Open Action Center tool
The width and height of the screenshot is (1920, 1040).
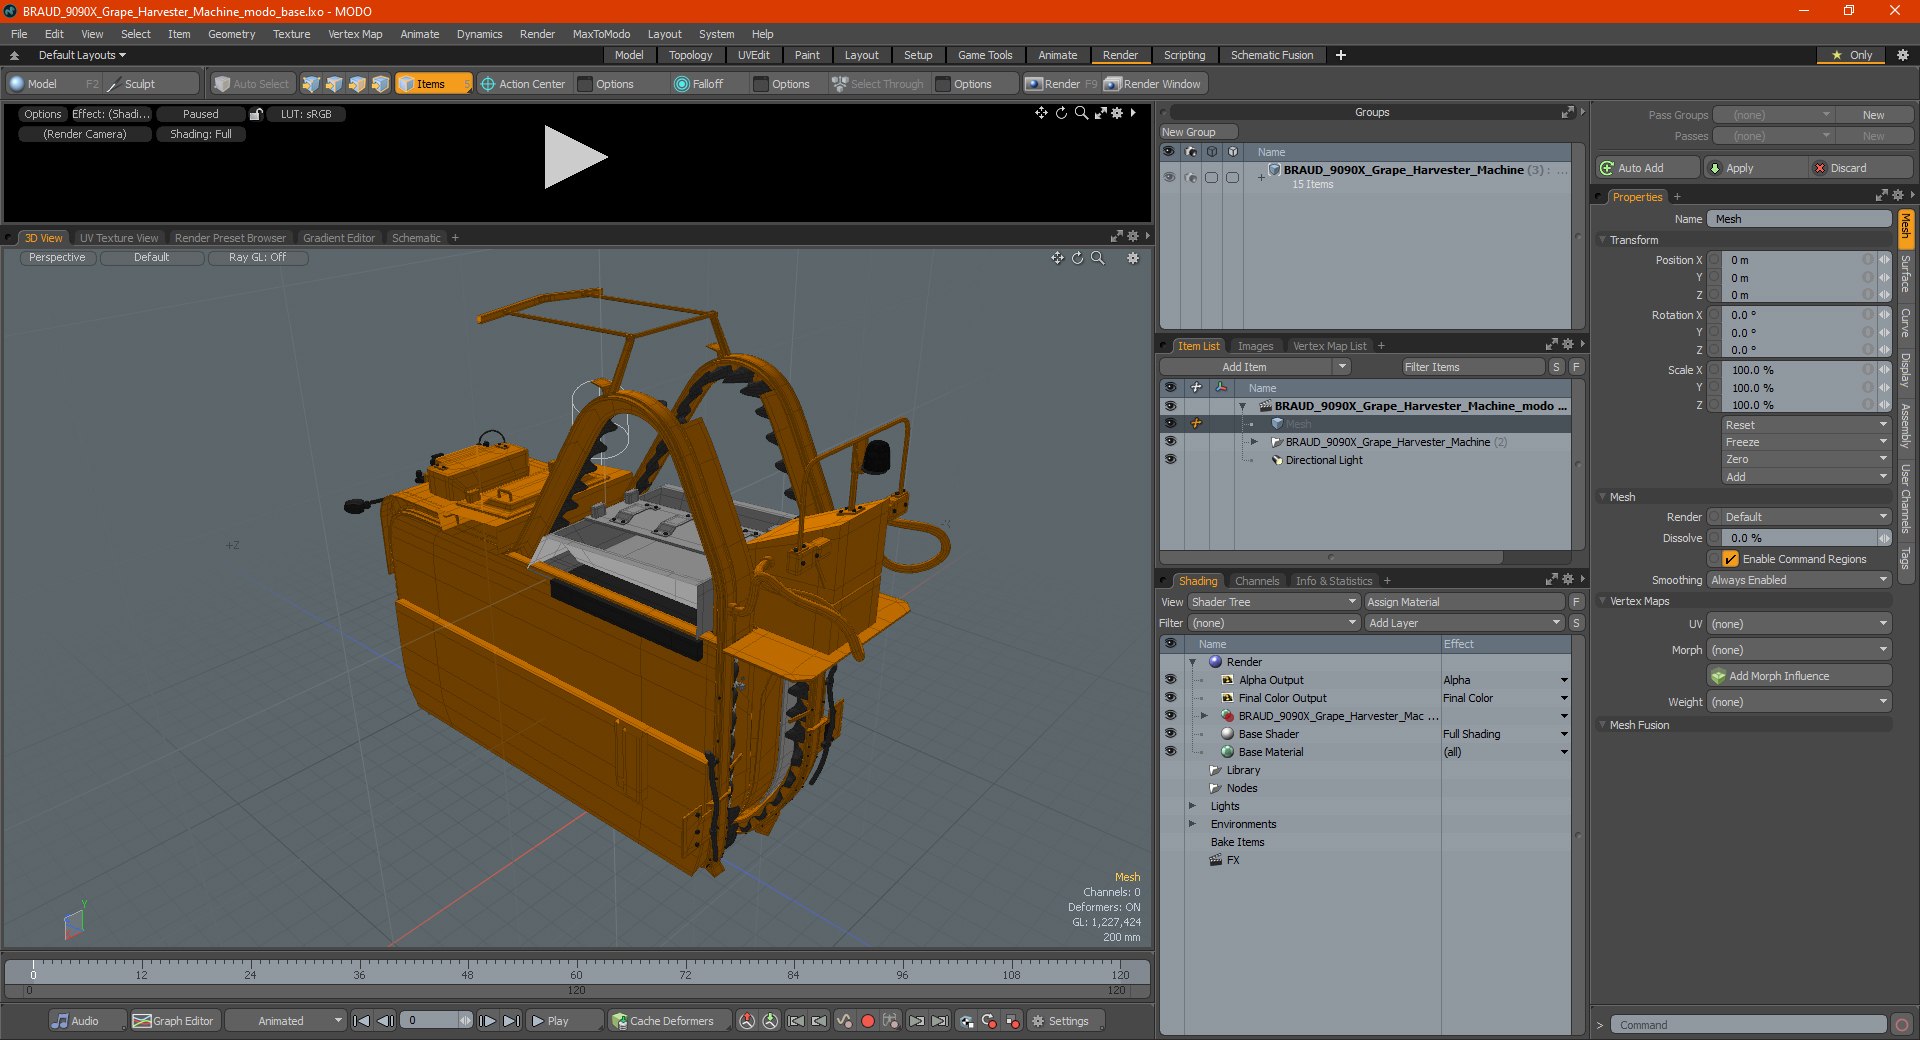523,84
